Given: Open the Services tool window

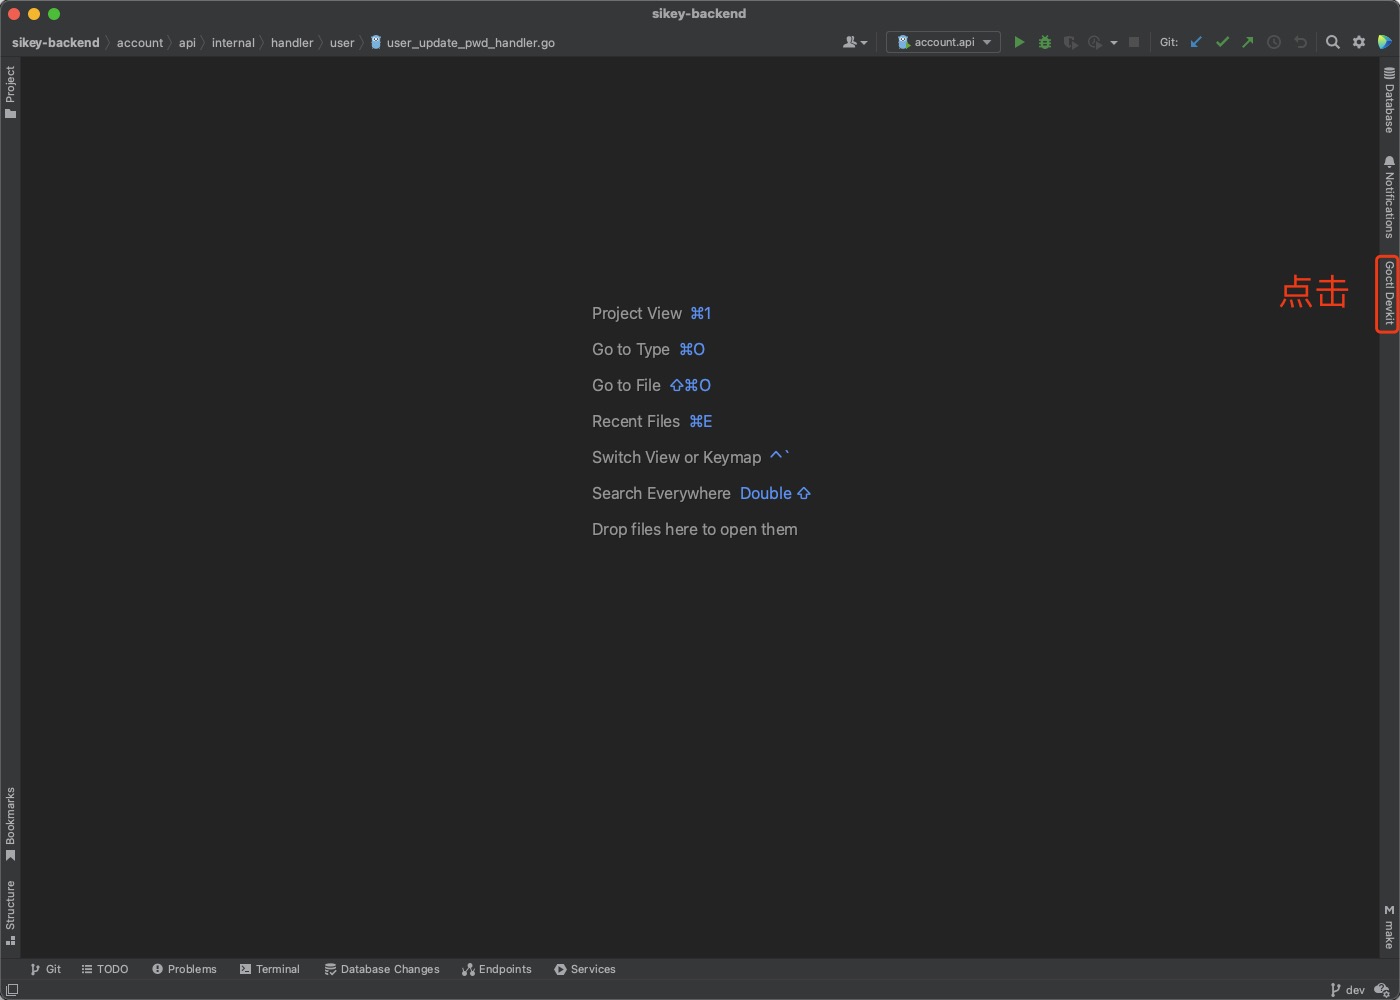Looking at the screenshot, I should point(585,969).
